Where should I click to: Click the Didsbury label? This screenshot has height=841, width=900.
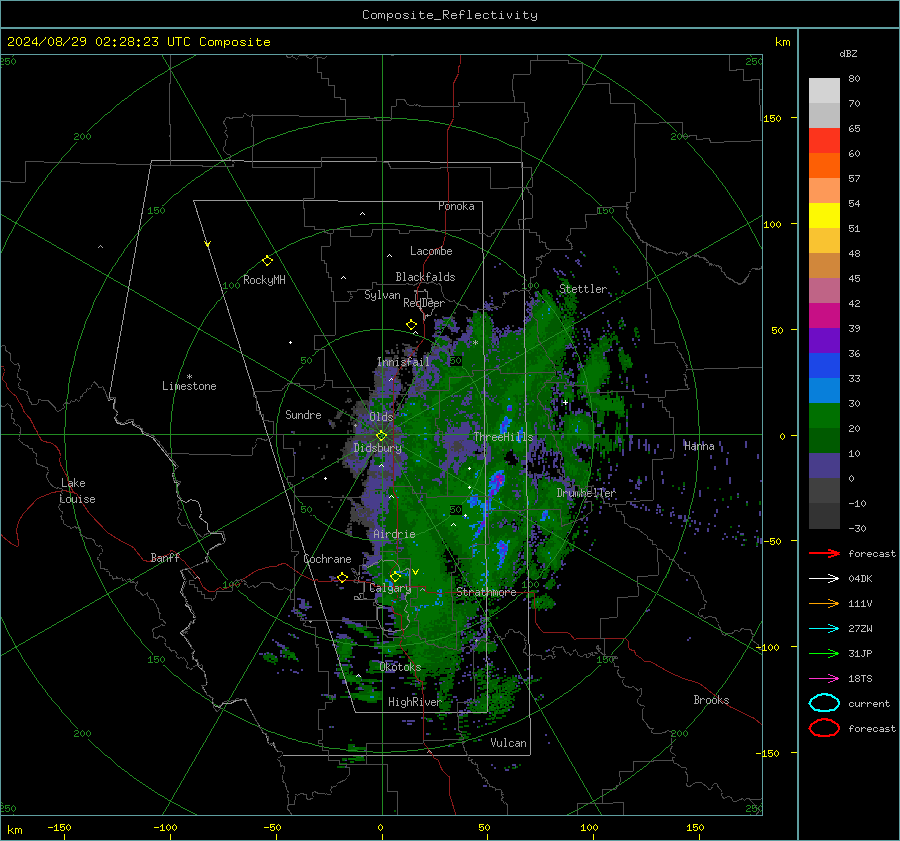[x=377, y=448]
